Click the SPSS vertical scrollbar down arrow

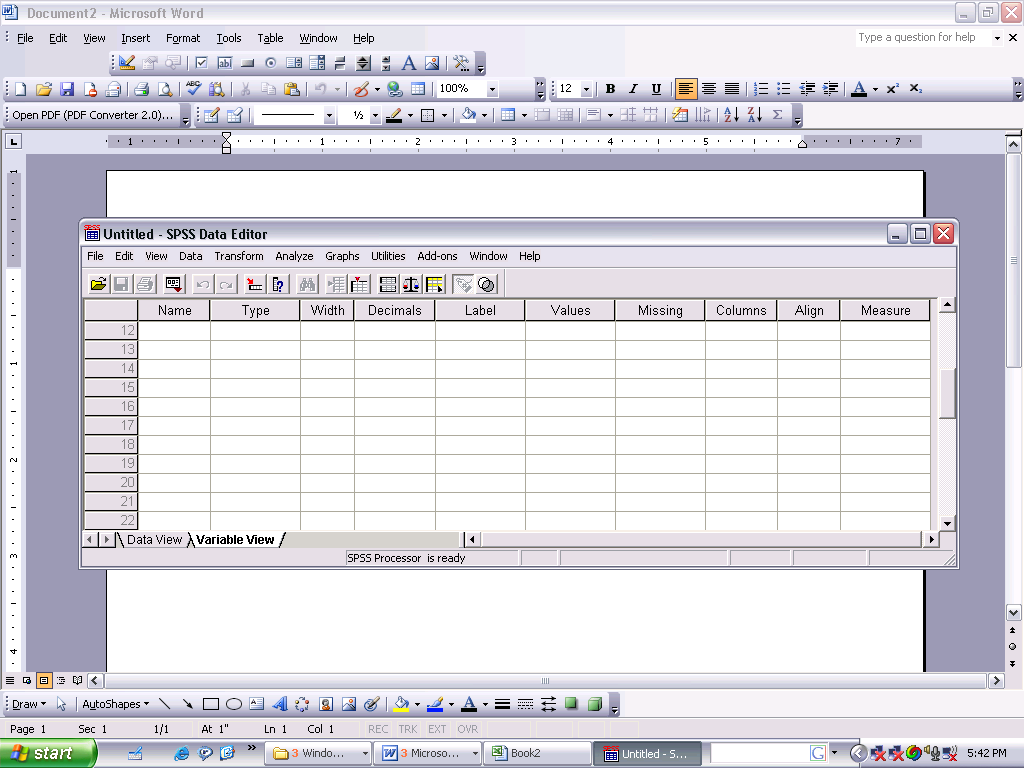pyautogui.click(x=947, y=524)
